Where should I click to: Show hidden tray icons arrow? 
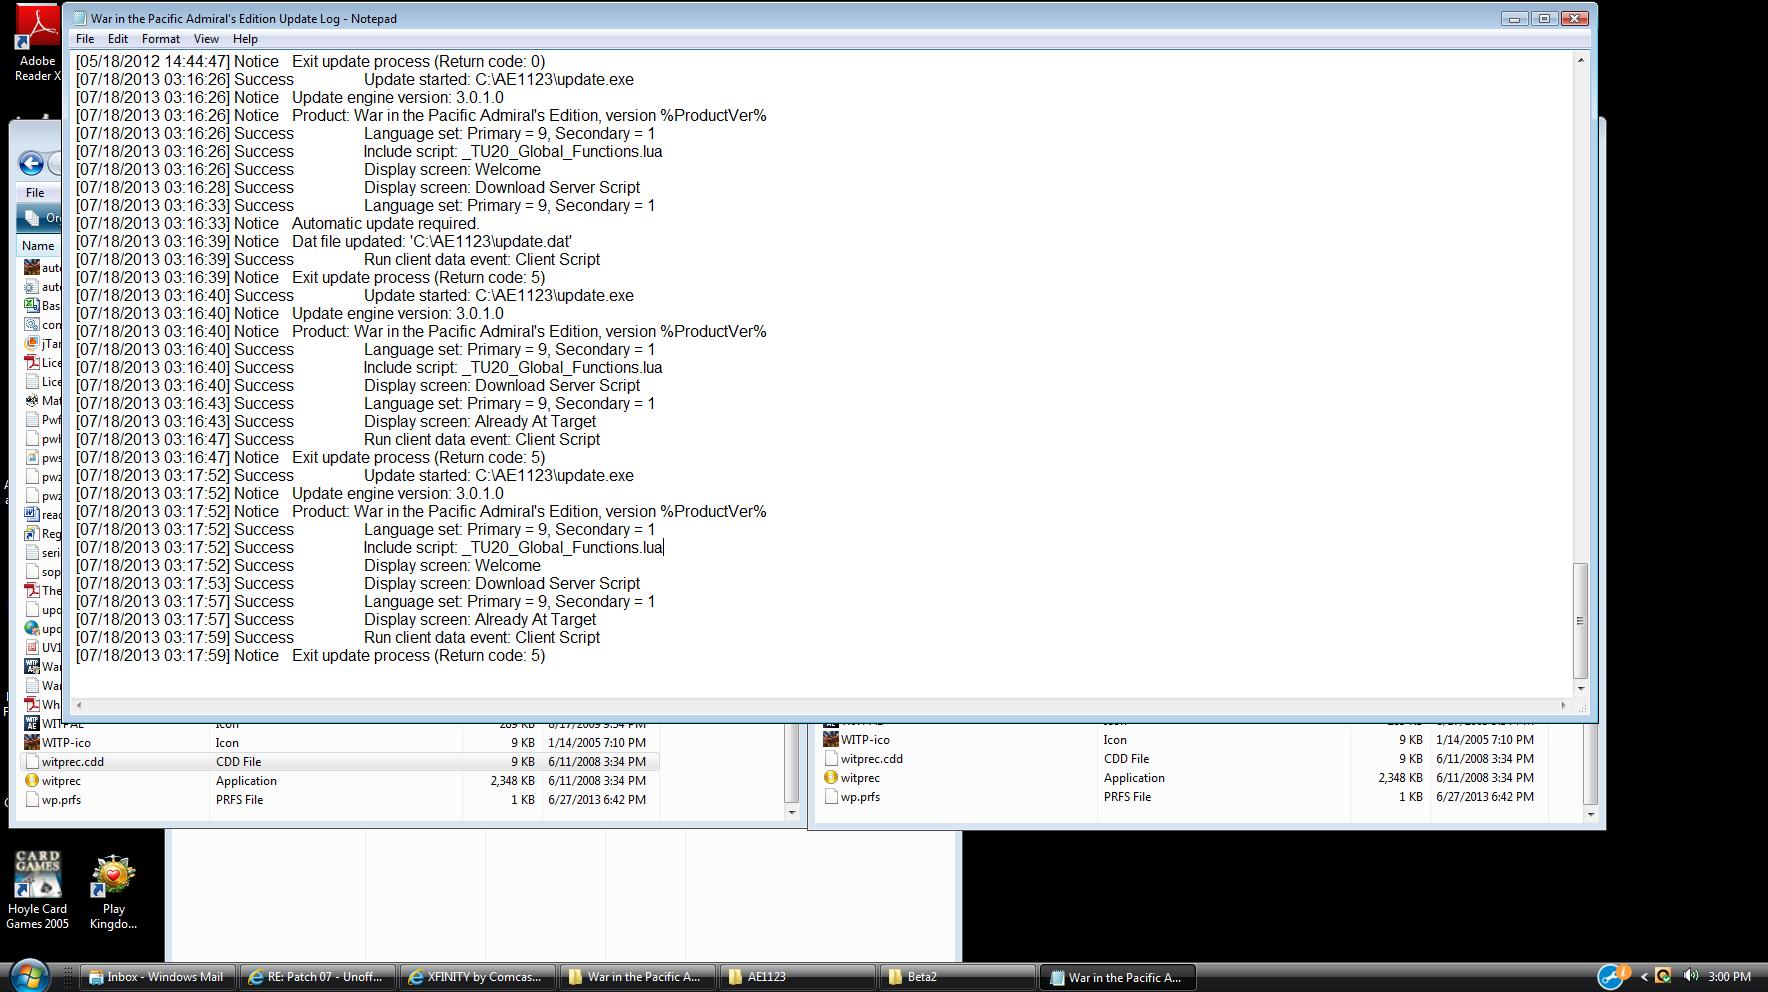click(x=1643, y=977)
